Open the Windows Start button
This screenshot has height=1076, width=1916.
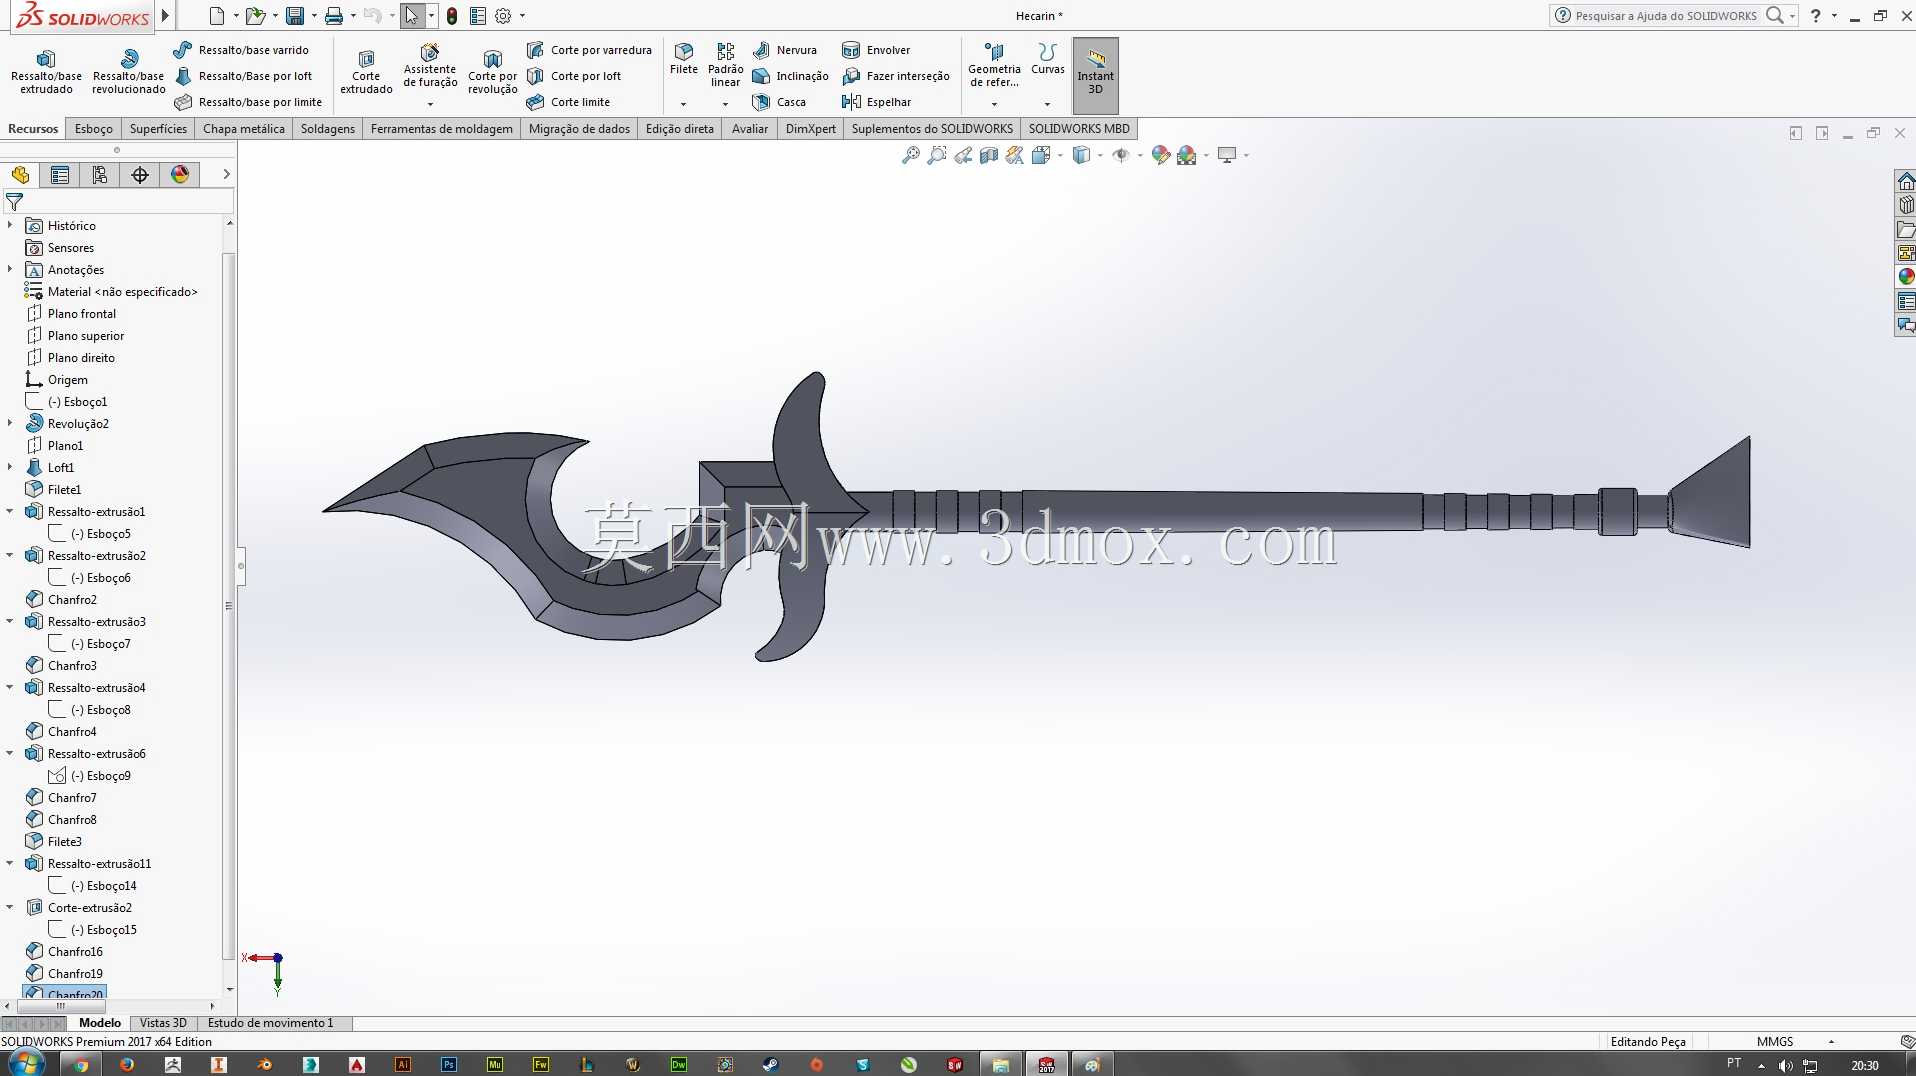[x=24, y=1064]
